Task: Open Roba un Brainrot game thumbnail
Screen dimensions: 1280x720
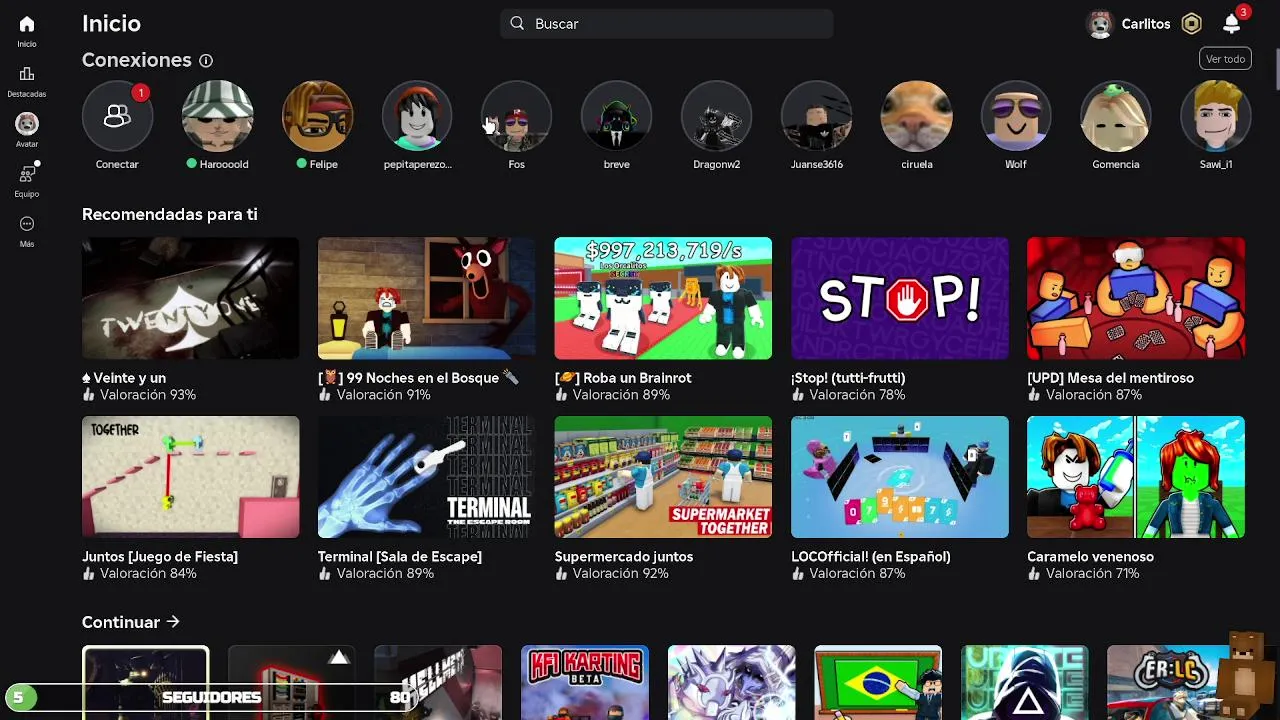Action: coord(663,298)
